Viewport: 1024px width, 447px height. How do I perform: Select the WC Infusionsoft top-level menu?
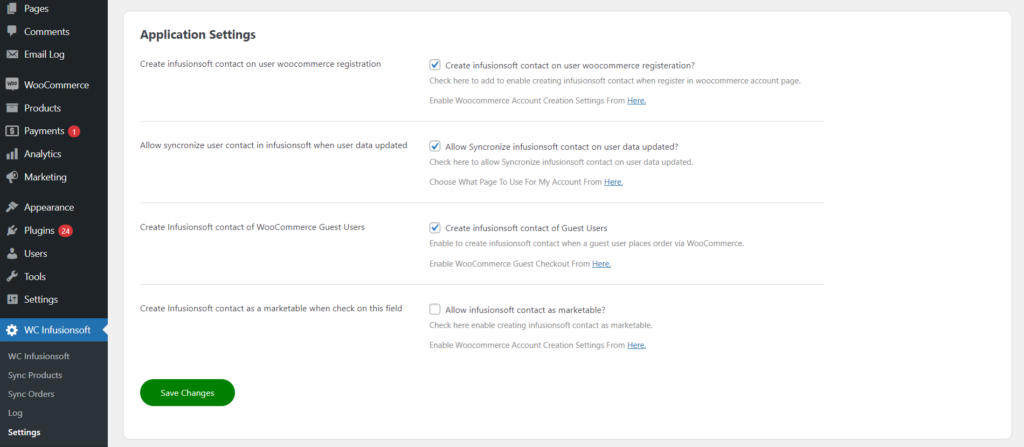(x=54, y=330)
